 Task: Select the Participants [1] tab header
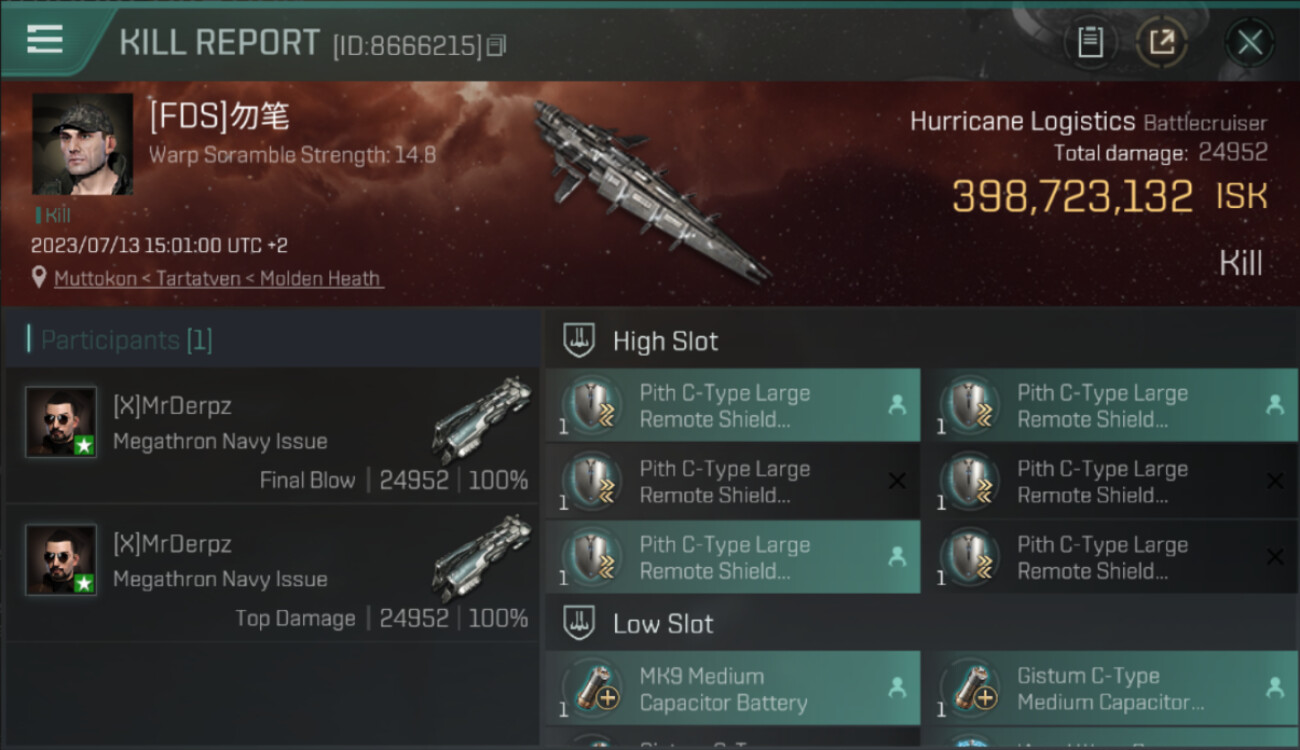(x=126, y=340)
